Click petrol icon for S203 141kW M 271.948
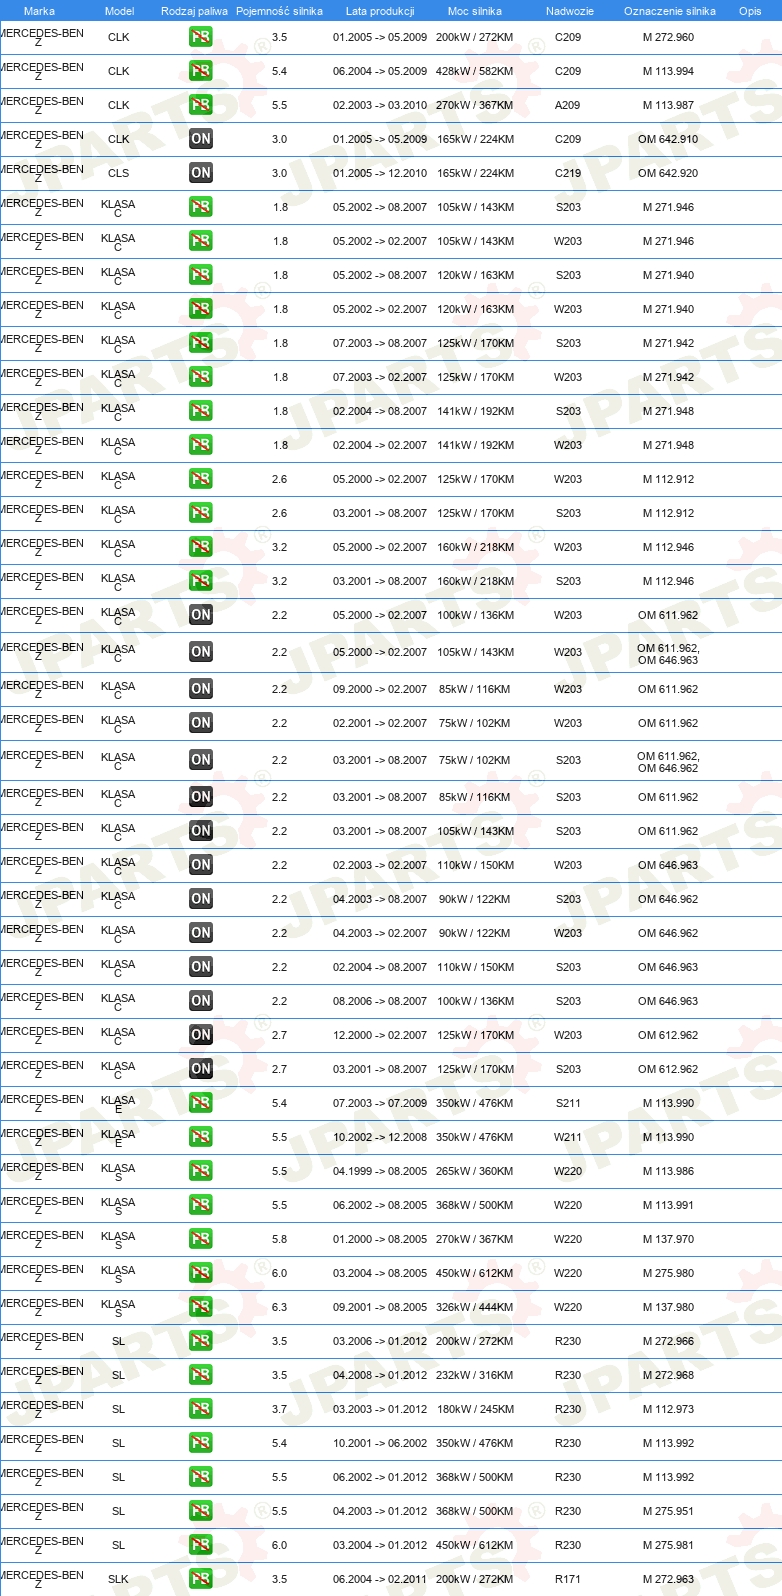 [x=201, y=411]
